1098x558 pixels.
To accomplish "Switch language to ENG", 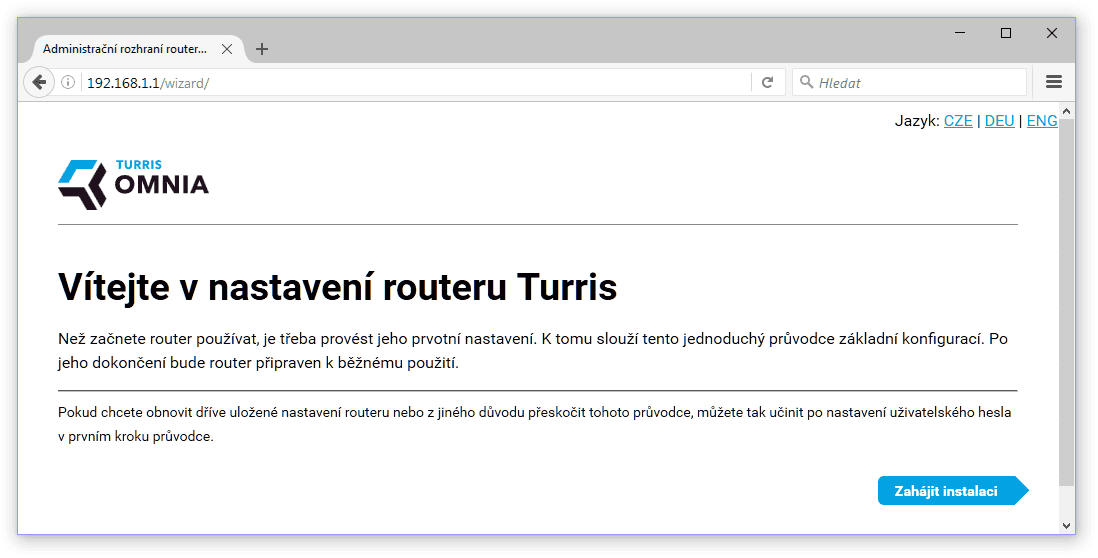I will pyautogui.click(x=1042, y=120).
